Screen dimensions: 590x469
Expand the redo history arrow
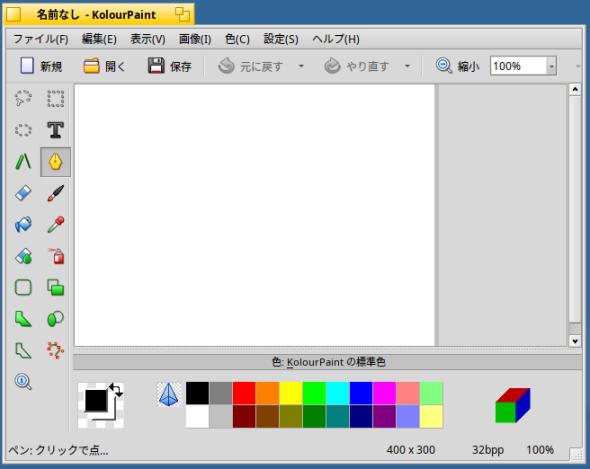tap(407, 66)
